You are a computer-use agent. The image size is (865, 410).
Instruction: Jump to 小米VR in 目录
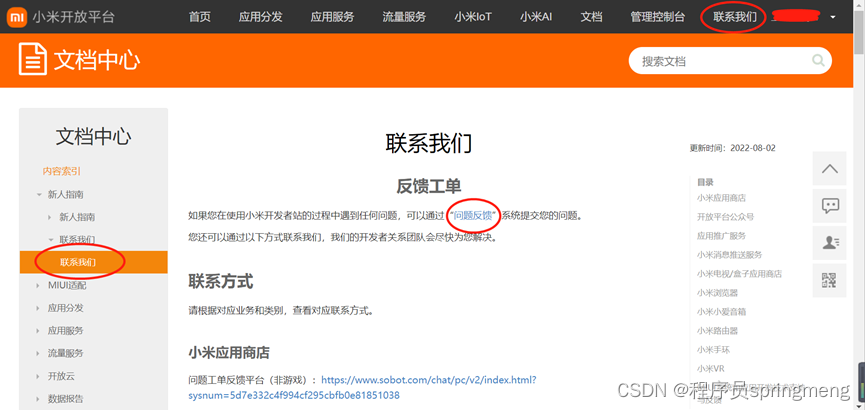(x=711, y=368)
